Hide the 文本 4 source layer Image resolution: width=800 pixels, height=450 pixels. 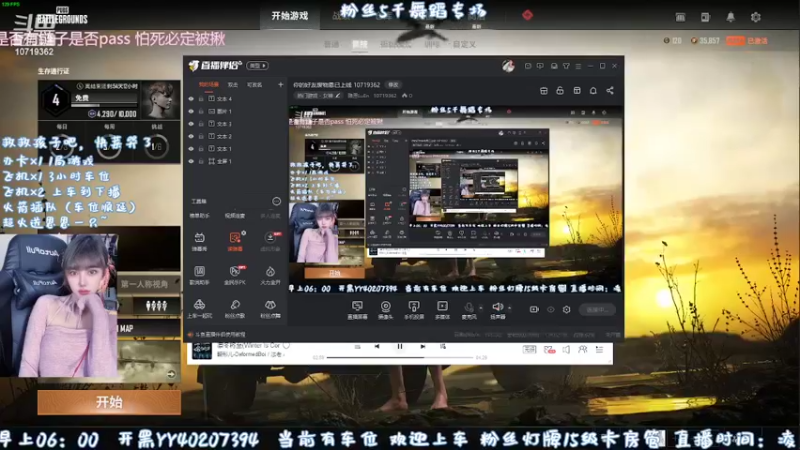[191, 99]
